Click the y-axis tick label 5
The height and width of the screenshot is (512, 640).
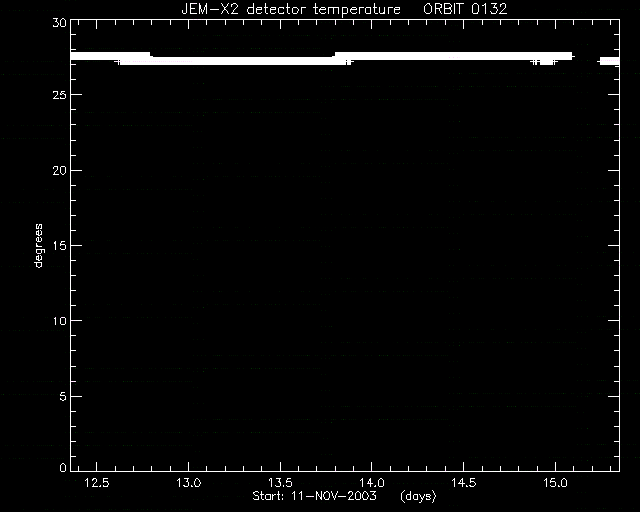[x=63, y=396]
